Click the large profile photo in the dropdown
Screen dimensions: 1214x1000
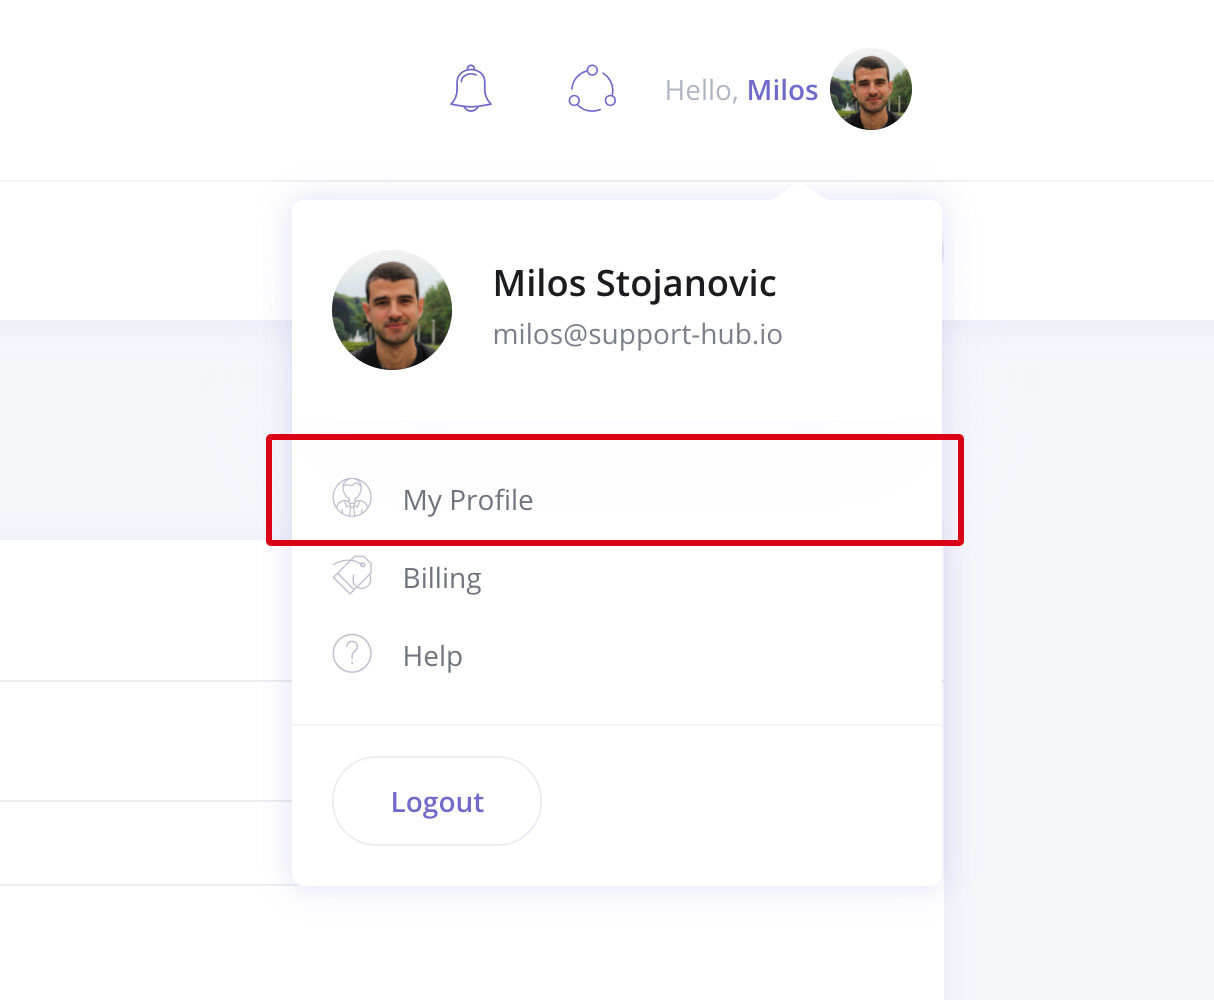[392, 310]
